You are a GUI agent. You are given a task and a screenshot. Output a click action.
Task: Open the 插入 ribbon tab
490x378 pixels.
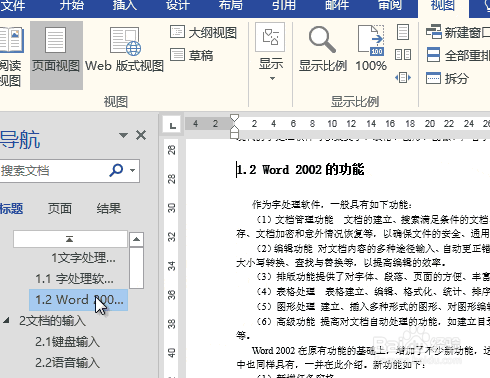pos(124,5)
